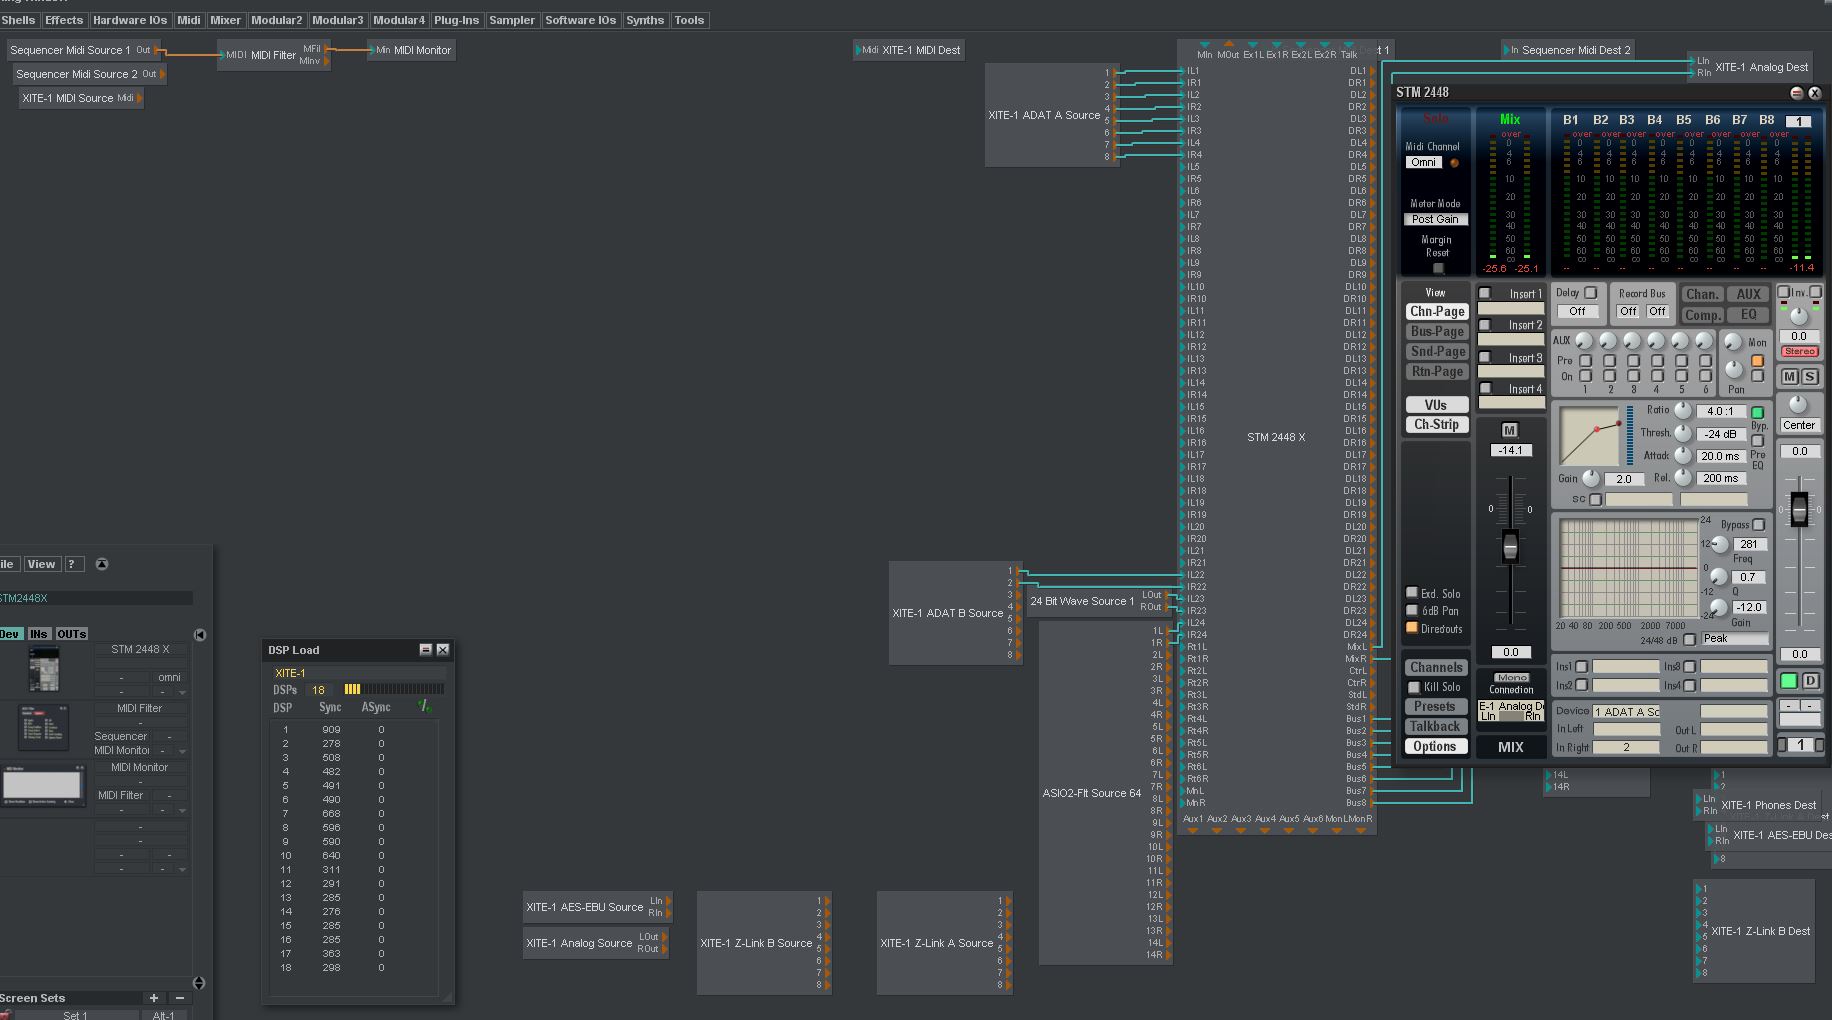Switch the view to Rtn-Page
The width and height of the screenshot is (1832, 1020).
[x=1437, y=371]
